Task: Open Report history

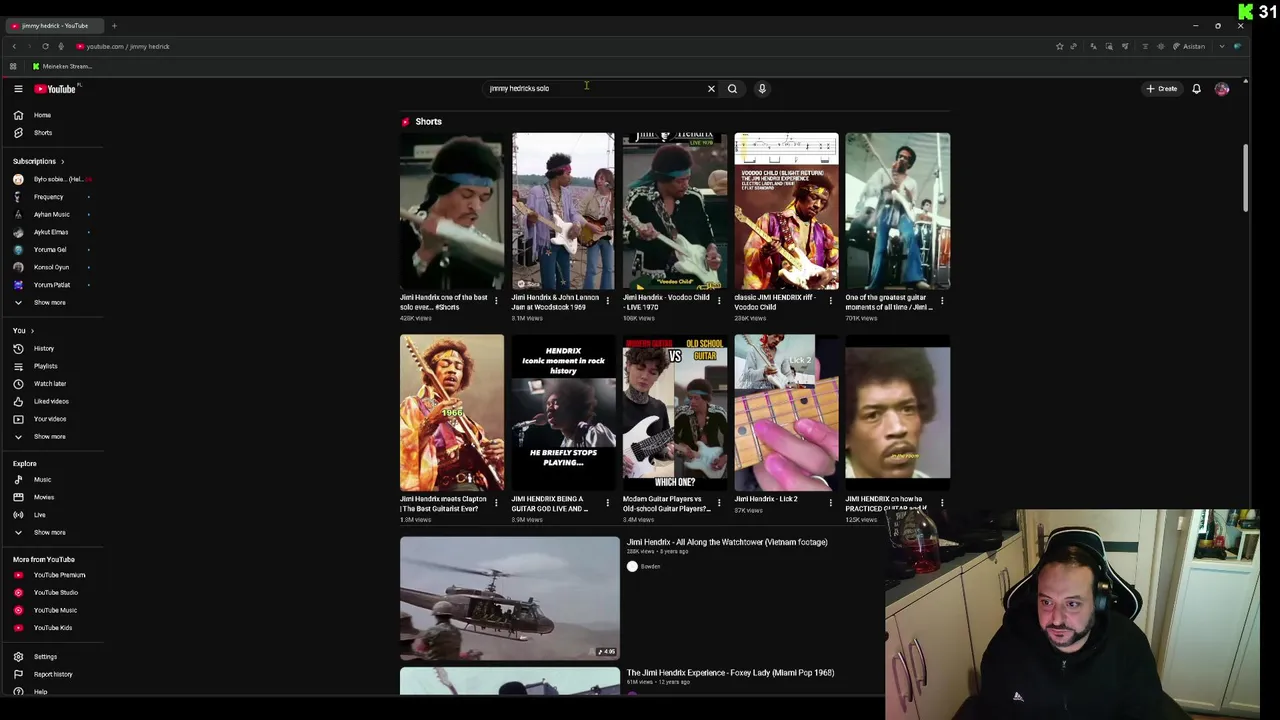Action: click(52, 674)
